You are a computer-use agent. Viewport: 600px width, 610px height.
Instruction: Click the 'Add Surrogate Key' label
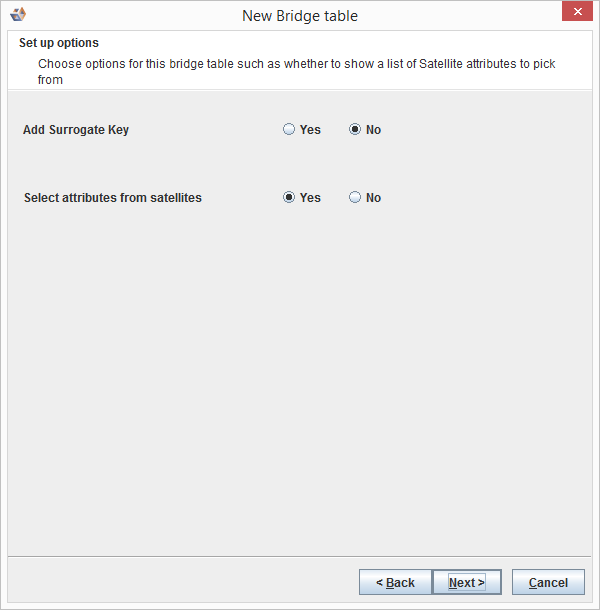76,130
